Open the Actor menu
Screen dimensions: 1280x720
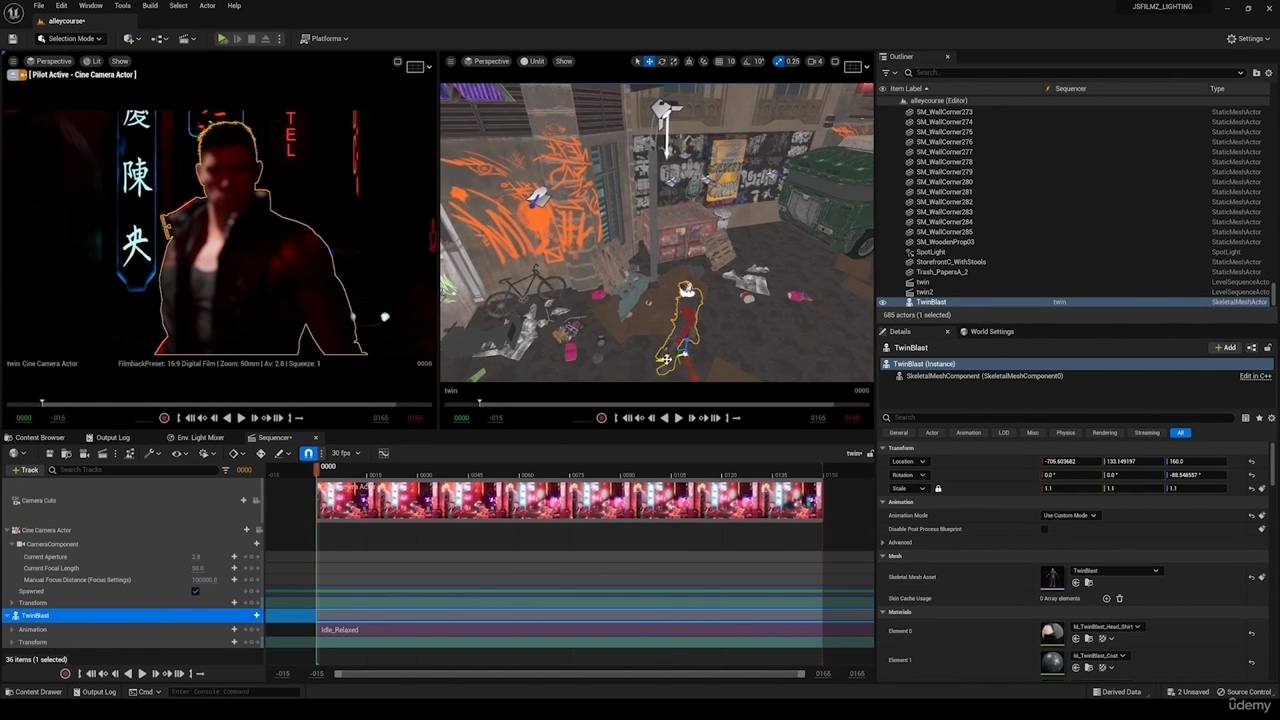pyautogui.click(x=207, y=6)
